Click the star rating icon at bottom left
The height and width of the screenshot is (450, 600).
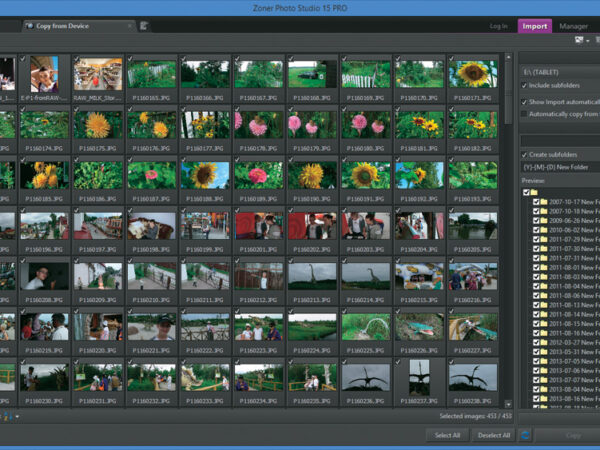point(7,416)
